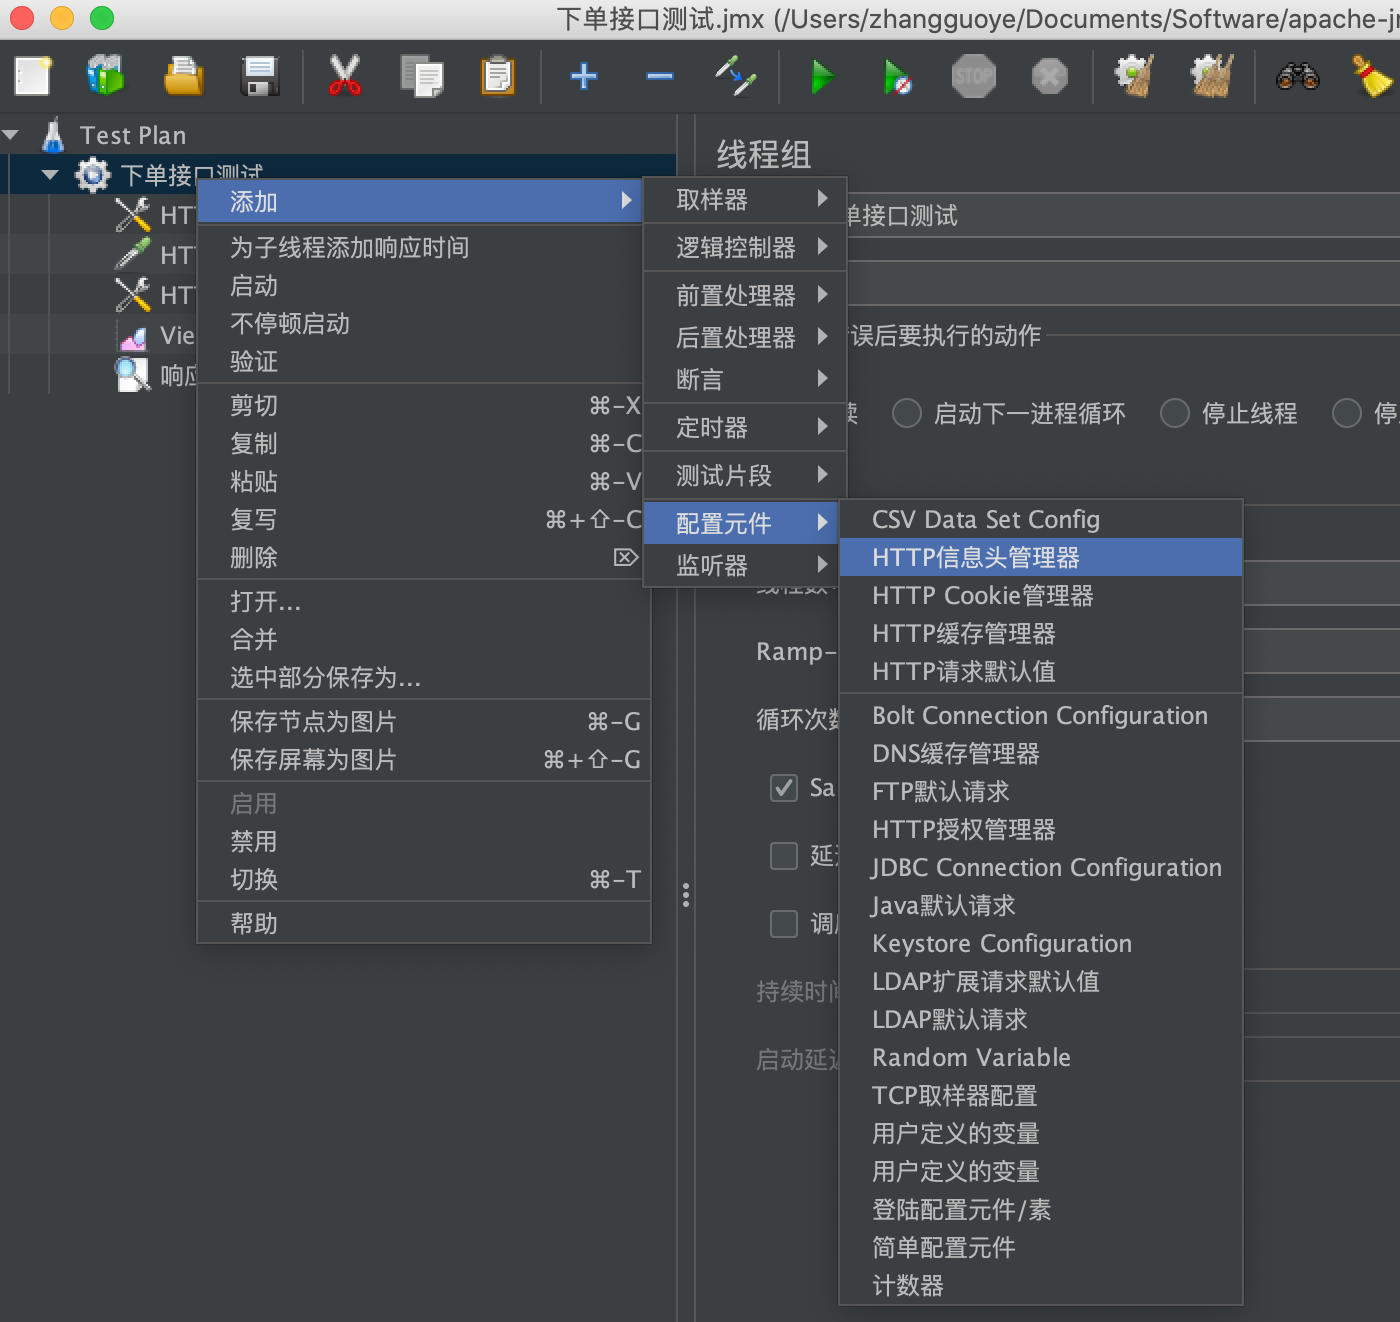Click the Copy icon in toolbar

click(422, 76)
